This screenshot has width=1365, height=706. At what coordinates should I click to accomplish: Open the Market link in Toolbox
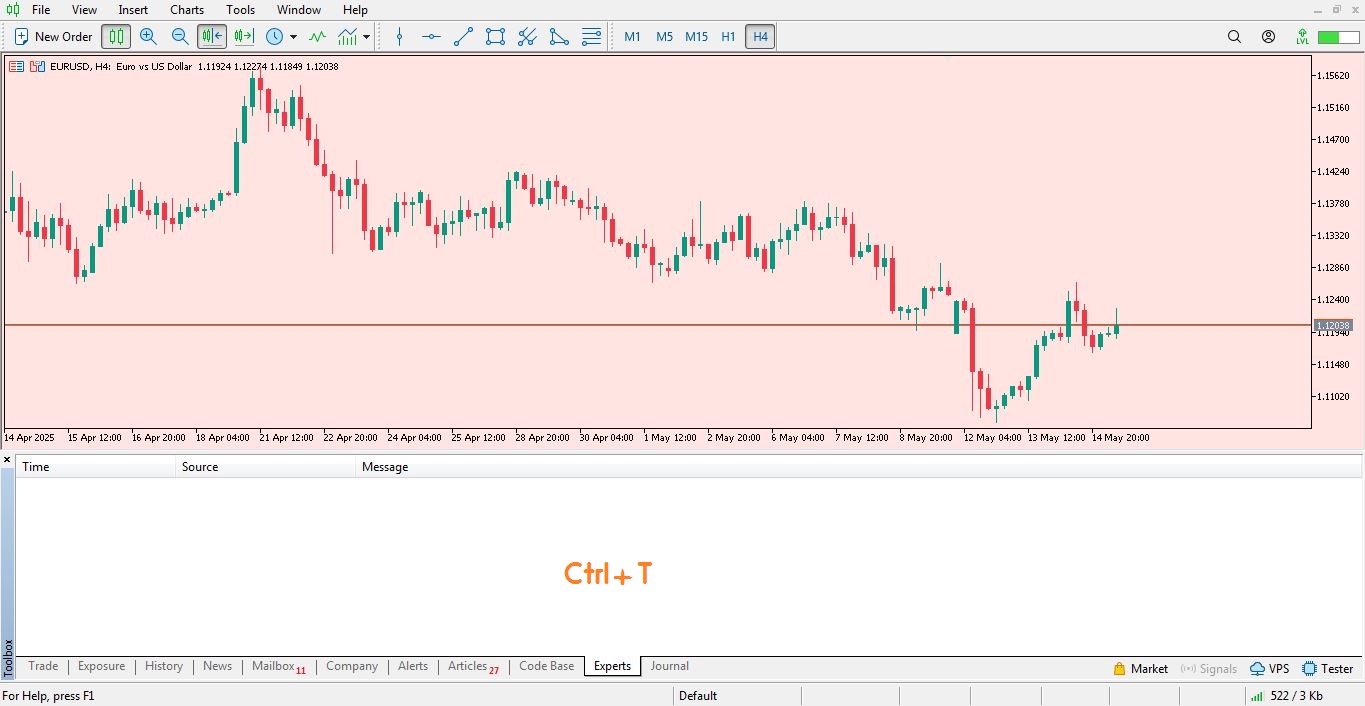point(1140,669)
